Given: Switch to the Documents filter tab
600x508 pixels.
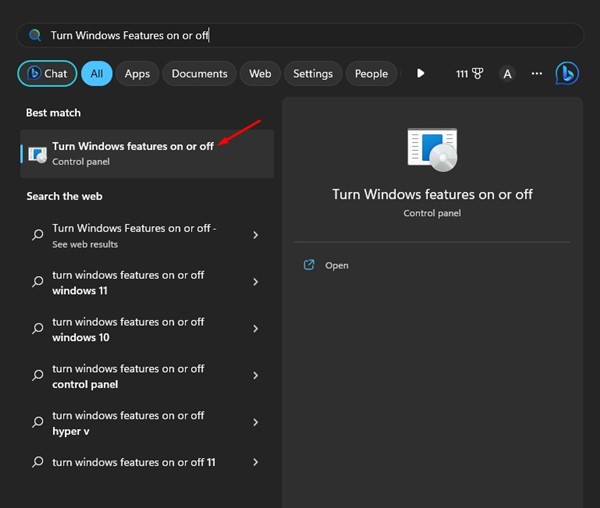Looking at the screenshot, I should [199, 73].
